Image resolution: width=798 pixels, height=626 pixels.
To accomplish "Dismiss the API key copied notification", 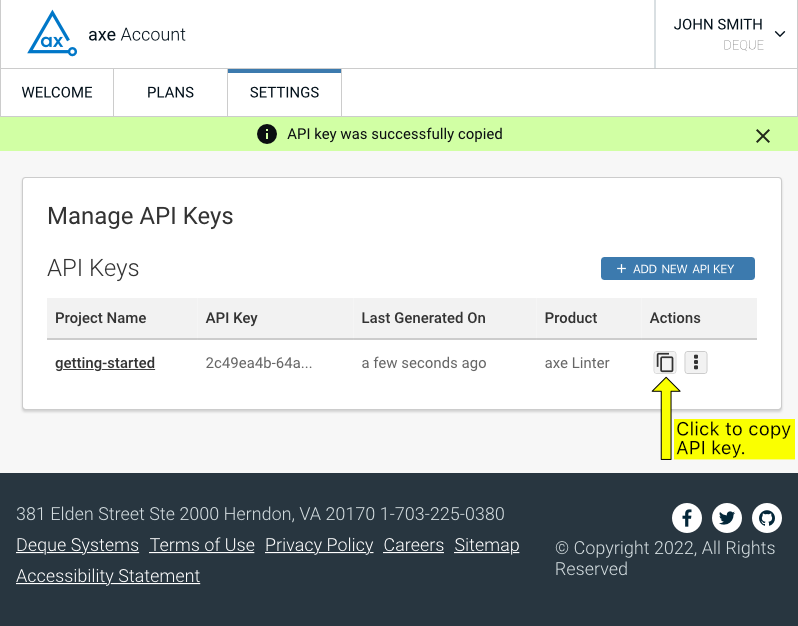I will pos(763,135).
